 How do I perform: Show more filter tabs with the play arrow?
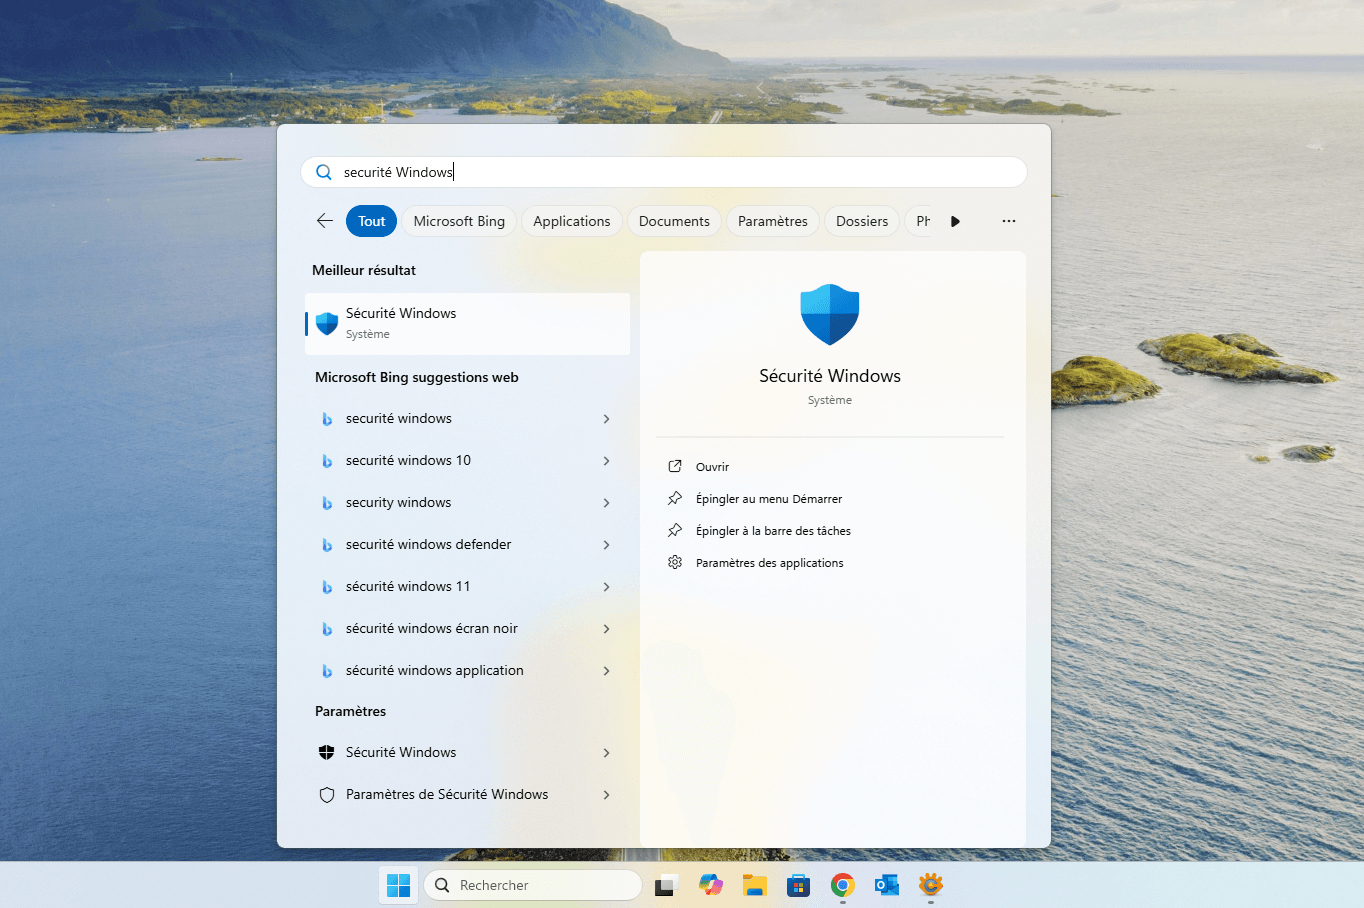click(x=955, y=221)
